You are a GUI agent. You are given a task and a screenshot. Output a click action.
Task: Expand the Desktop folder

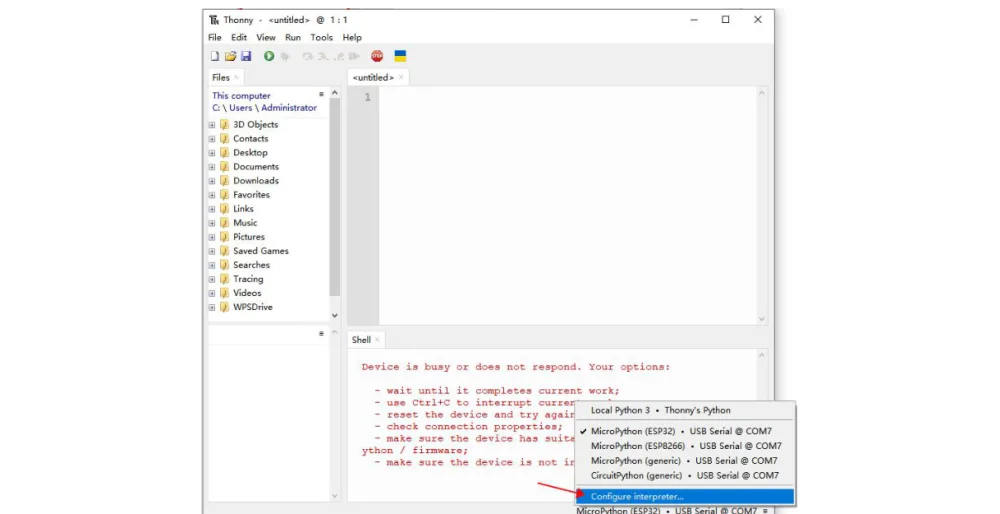click(x=212, y=152)
